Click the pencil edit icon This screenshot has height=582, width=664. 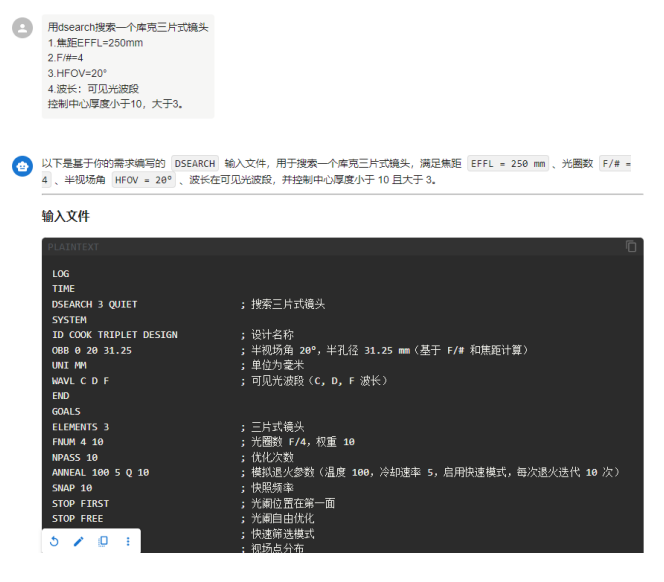point(79,541)
